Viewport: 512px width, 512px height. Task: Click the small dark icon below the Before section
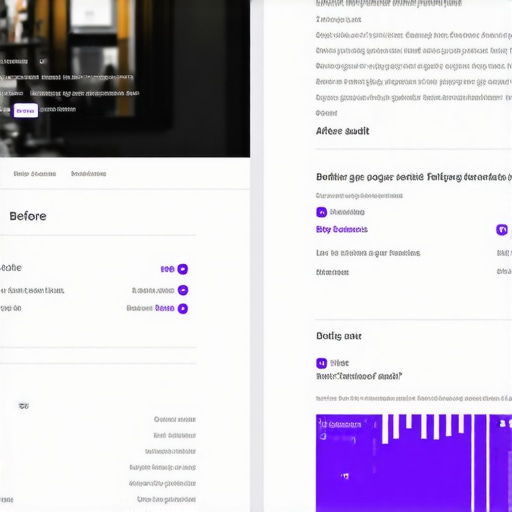[x=24, y=406]
